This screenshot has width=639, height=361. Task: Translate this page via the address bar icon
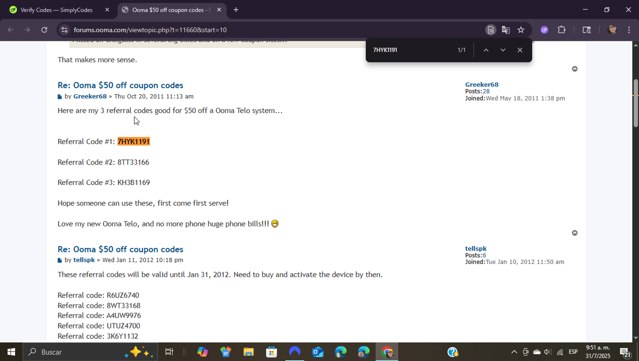point(506,30)
